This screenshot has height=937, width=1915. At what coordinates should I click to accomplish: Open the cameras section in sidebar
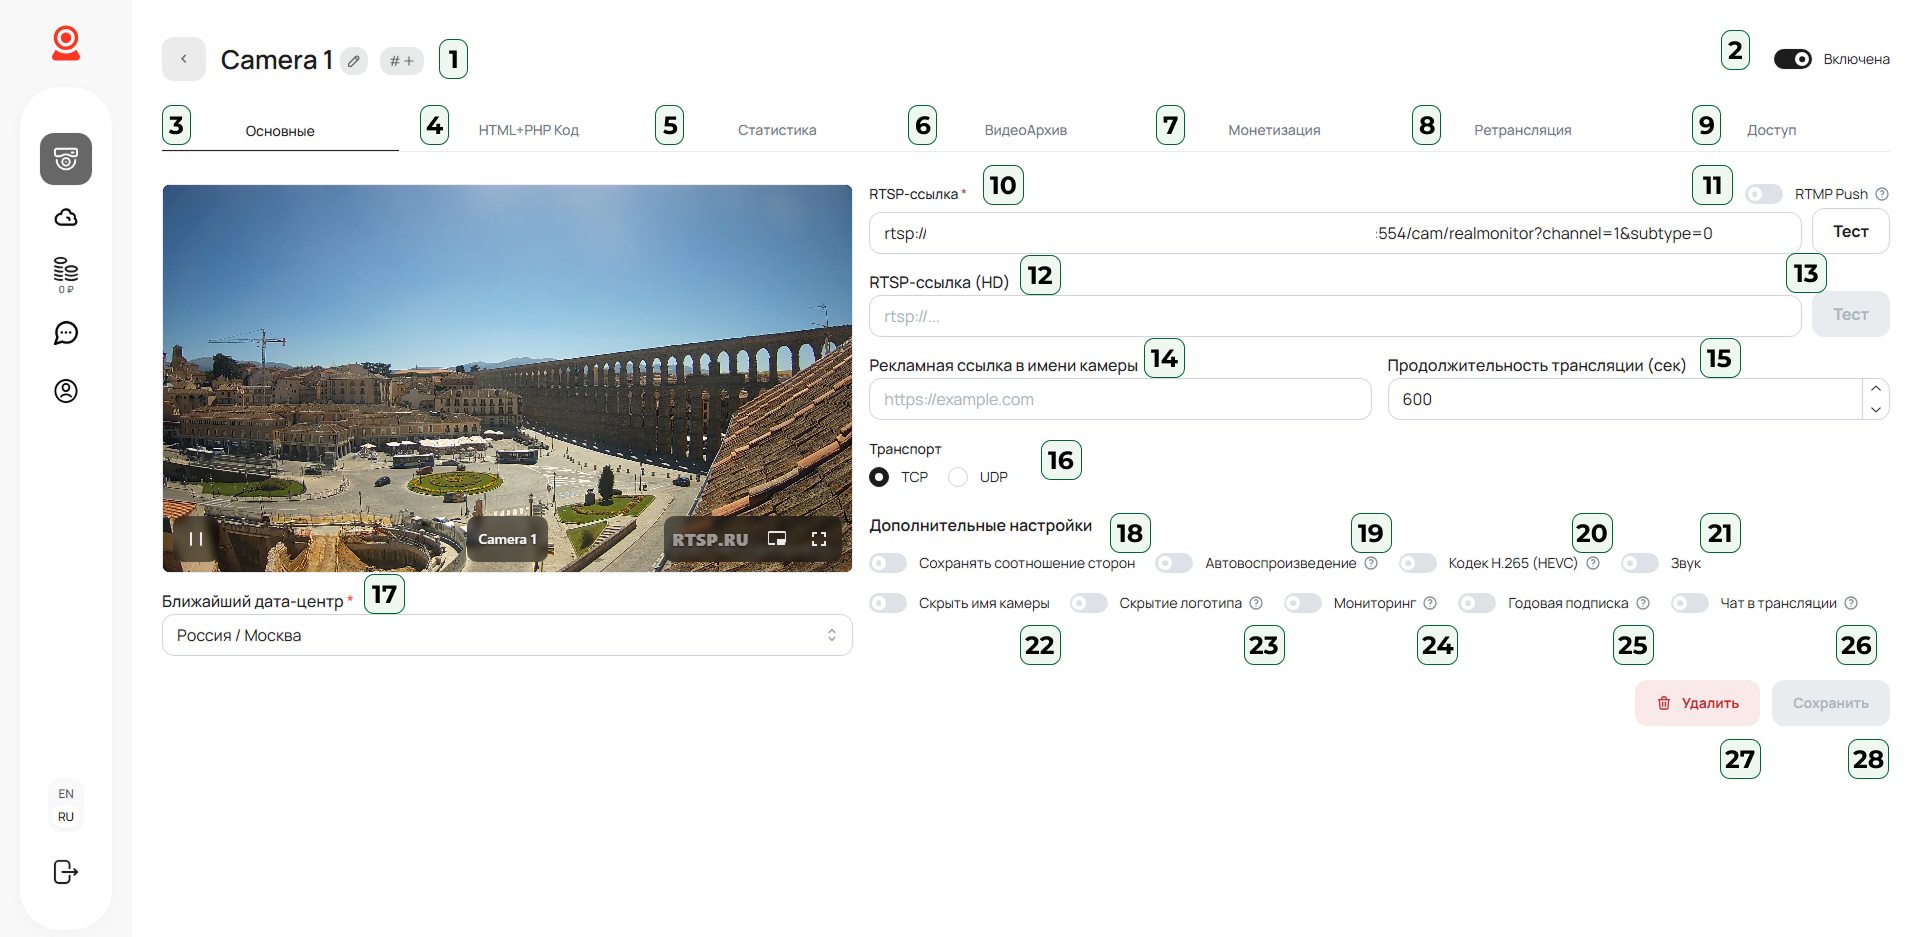[66, 159]
